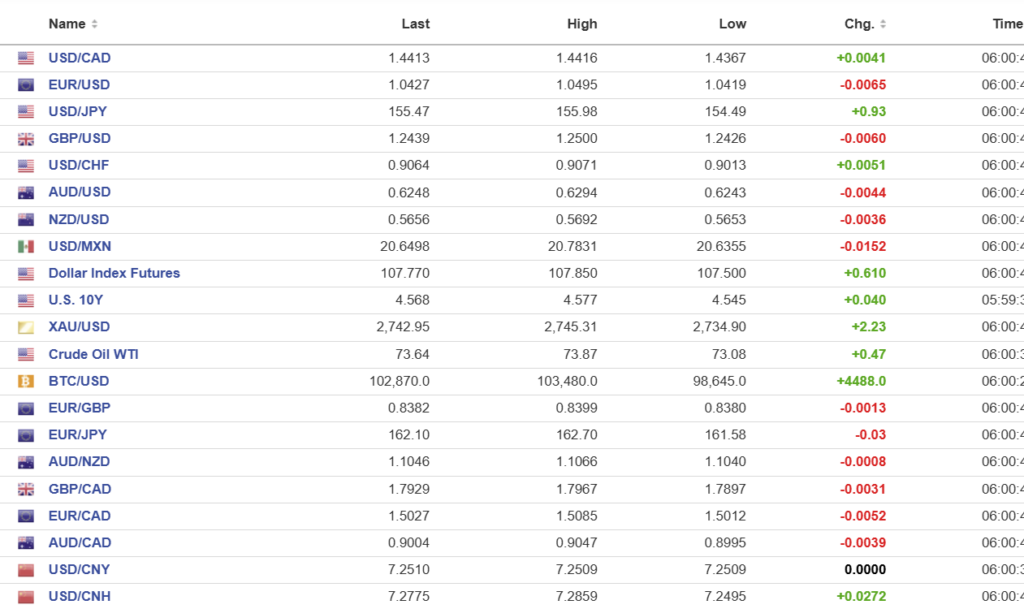Open the U.S. 10Y yield link
1024x609 pixels.
pos(76,300)
